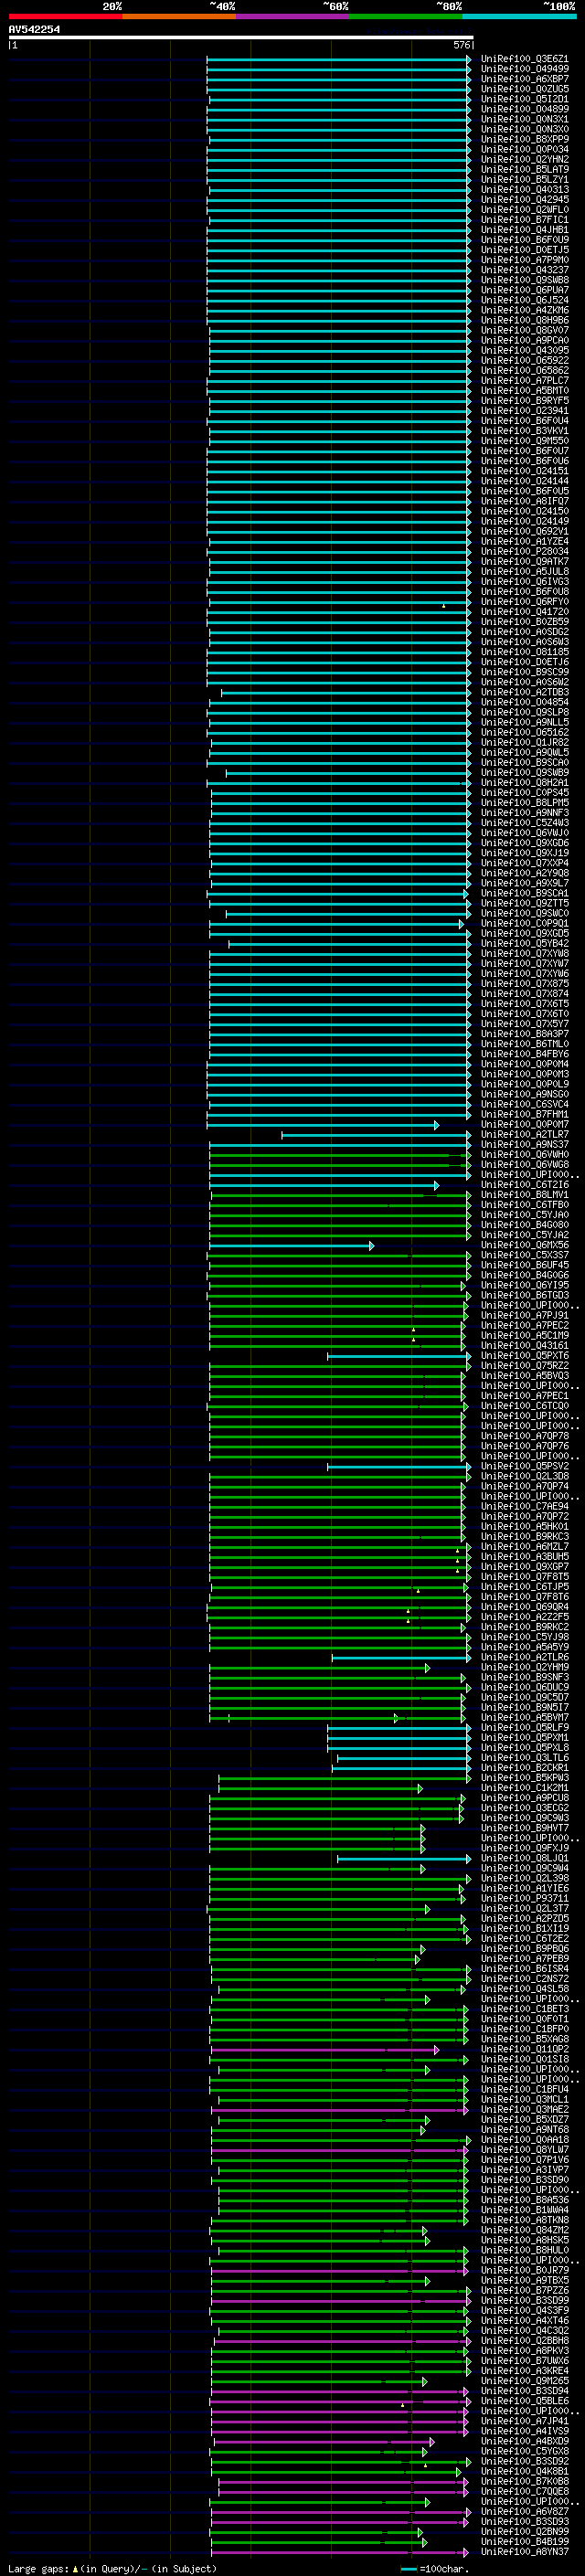
Task: Select hit UniRef100_O65922
Action: (x=524, y=360)
